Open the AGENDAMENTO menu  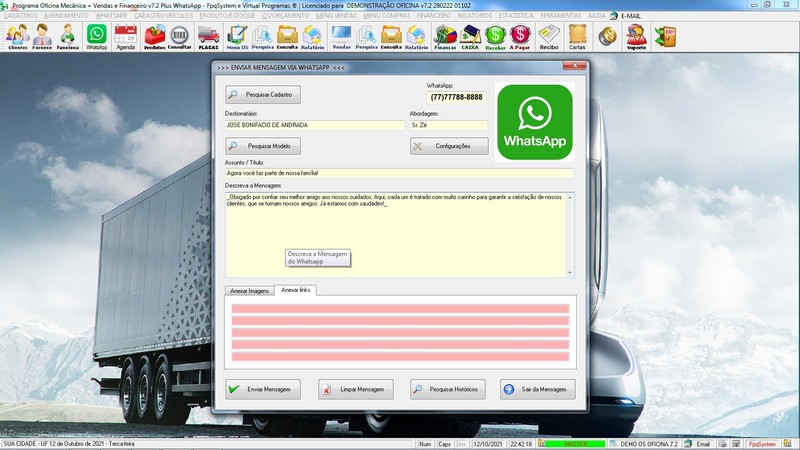click(x=66, y=16)
